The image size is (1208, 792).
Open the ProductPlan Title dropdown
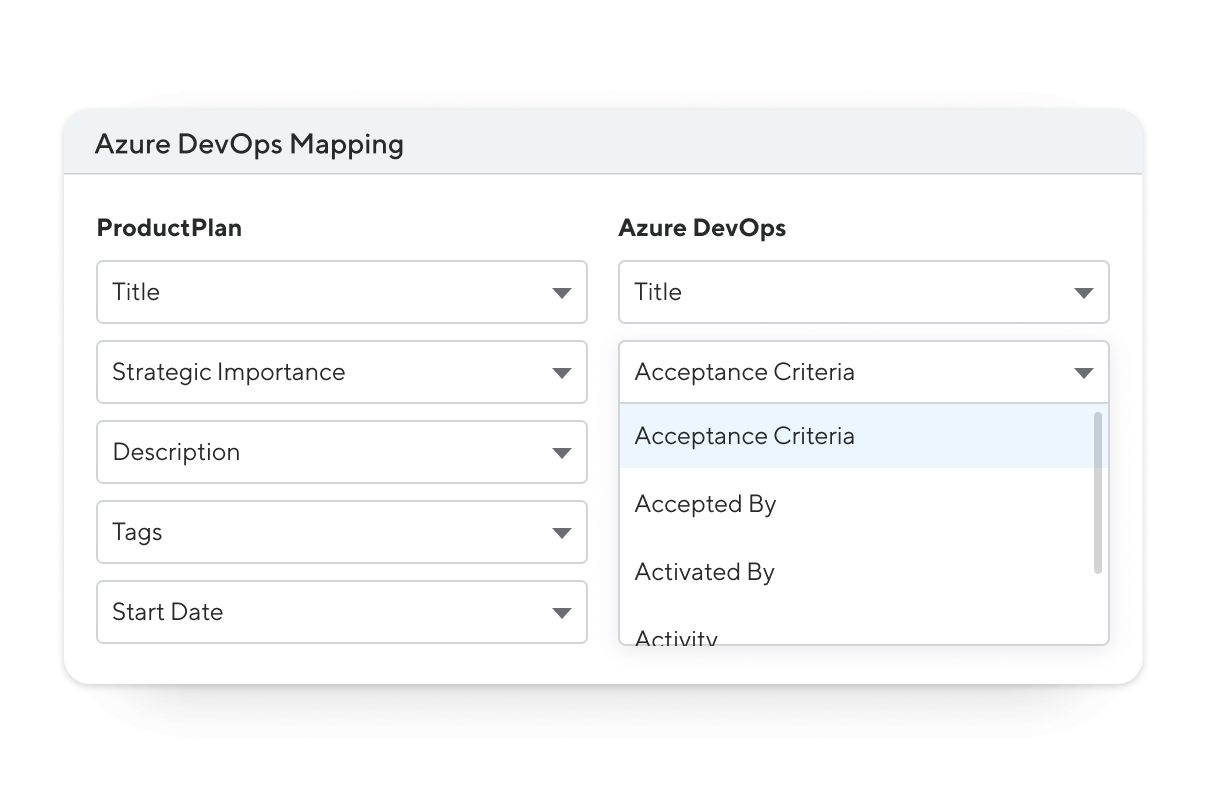tap(341, 292)
